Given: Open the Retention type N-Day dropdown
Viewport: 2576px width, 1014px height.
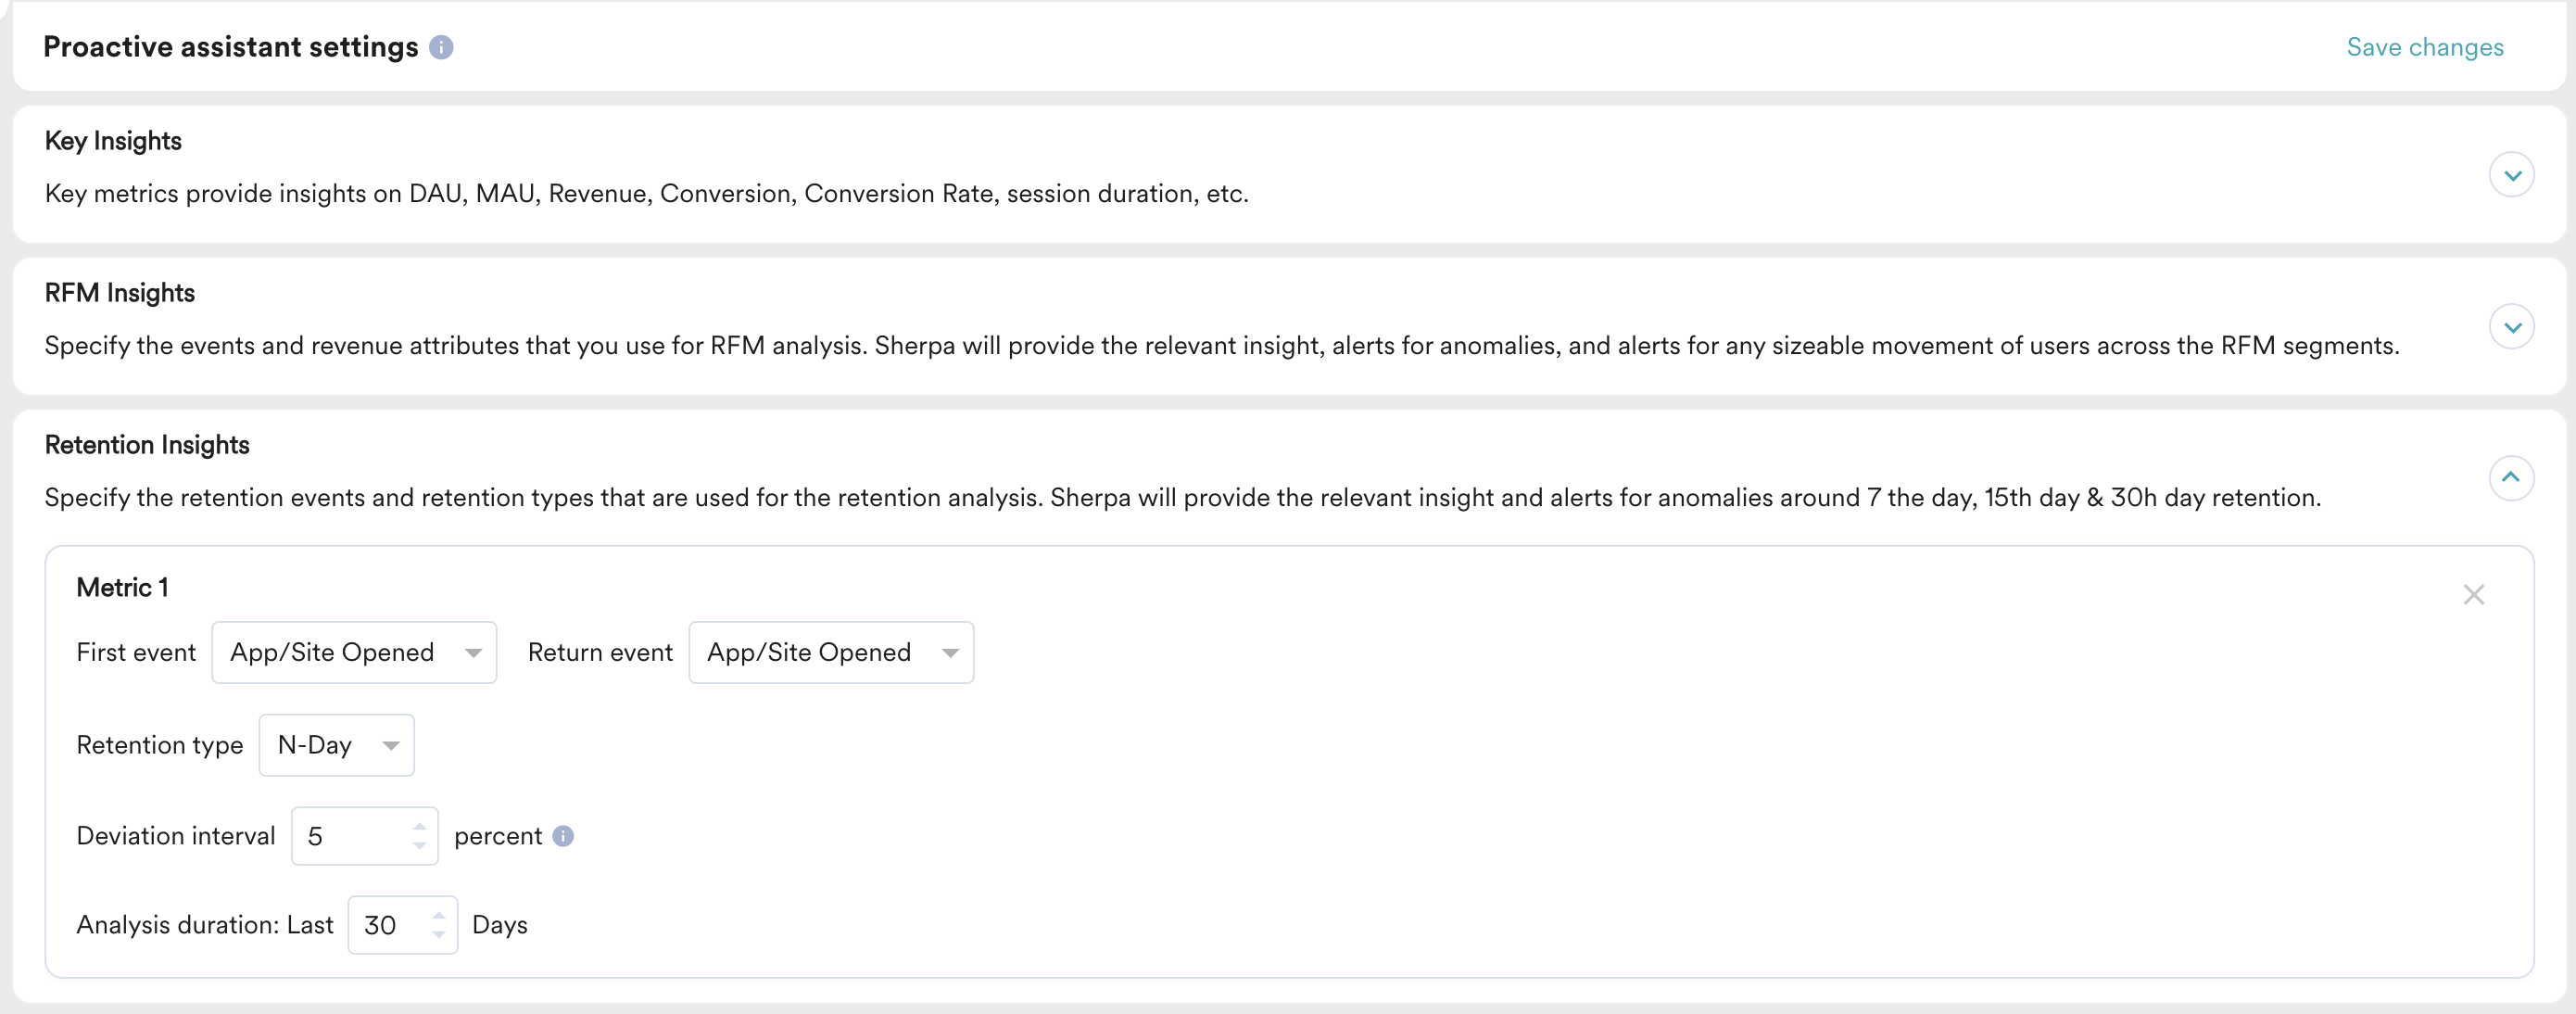Looking at the screenshot, I should (x=336, y=745).
